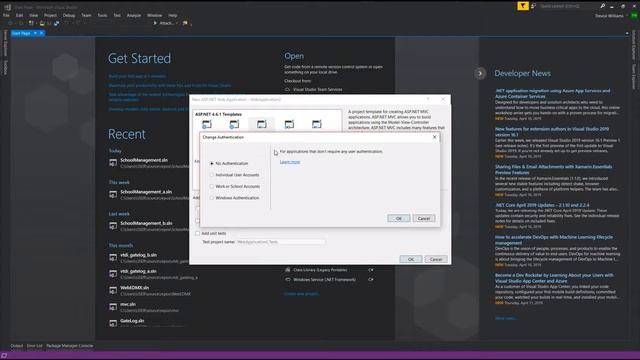Open the Package Manager Console tab
This screenshot has height=360, width=640.
coord(70,346)
